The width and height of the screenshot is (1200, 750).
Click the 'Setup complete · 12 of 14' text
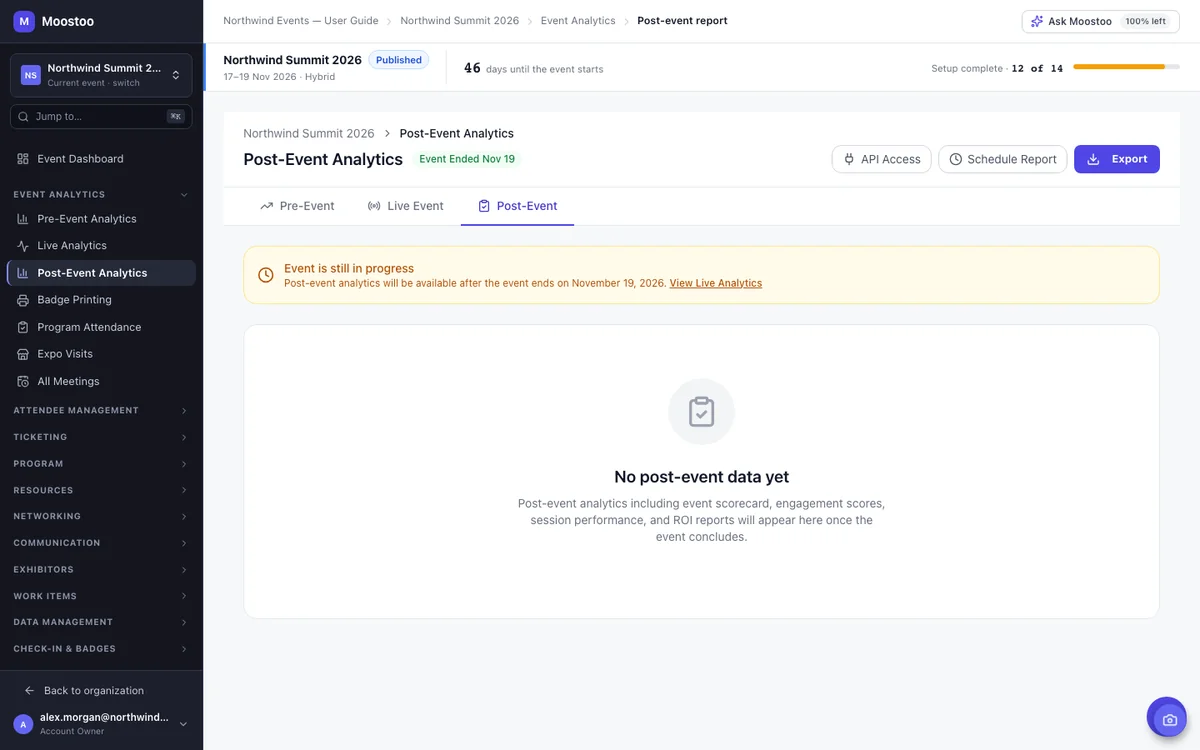(x=997, y=68)
